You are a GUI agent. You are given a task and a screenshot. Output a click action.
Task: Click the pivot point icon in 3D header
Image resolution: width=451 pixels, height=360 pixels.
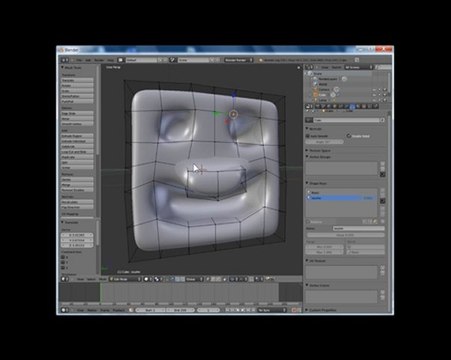pos(156,279)
